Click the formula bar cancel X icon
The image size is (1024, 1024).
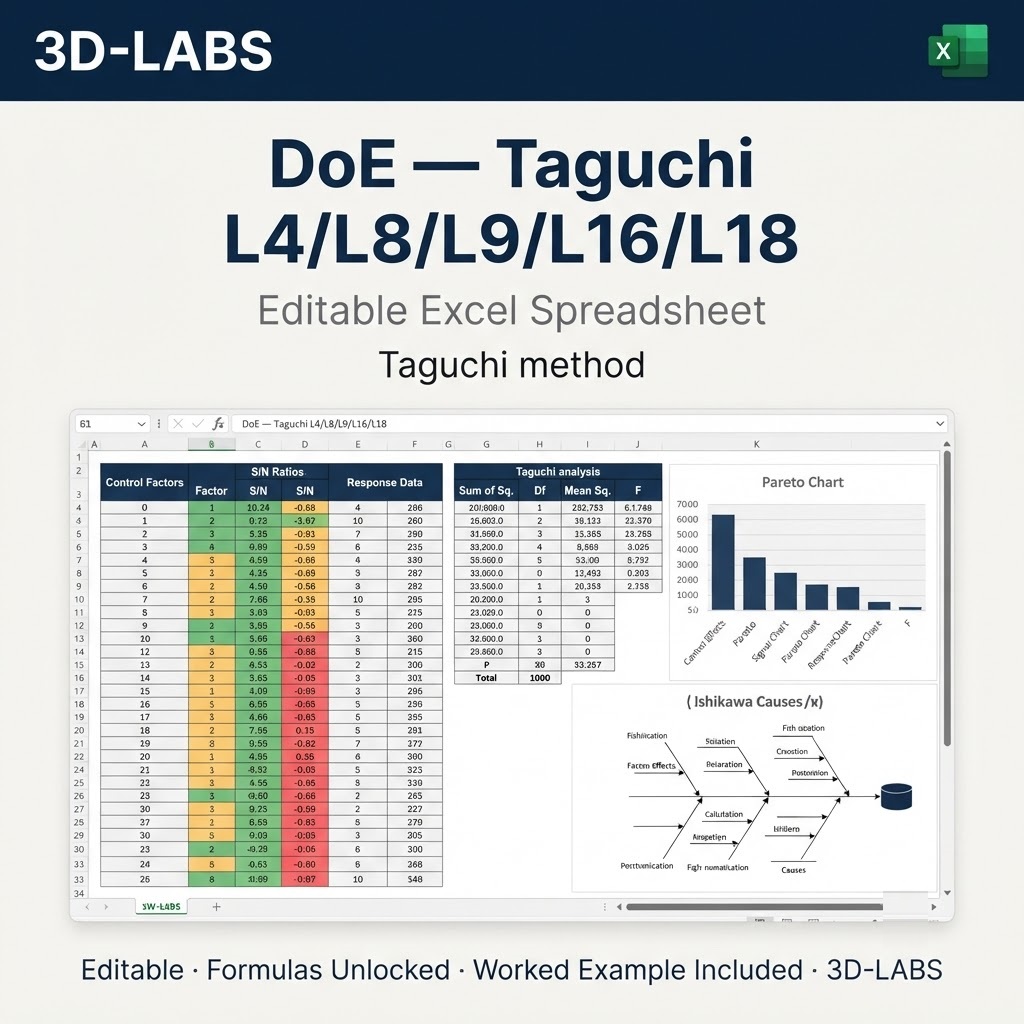tap(178, 424)
